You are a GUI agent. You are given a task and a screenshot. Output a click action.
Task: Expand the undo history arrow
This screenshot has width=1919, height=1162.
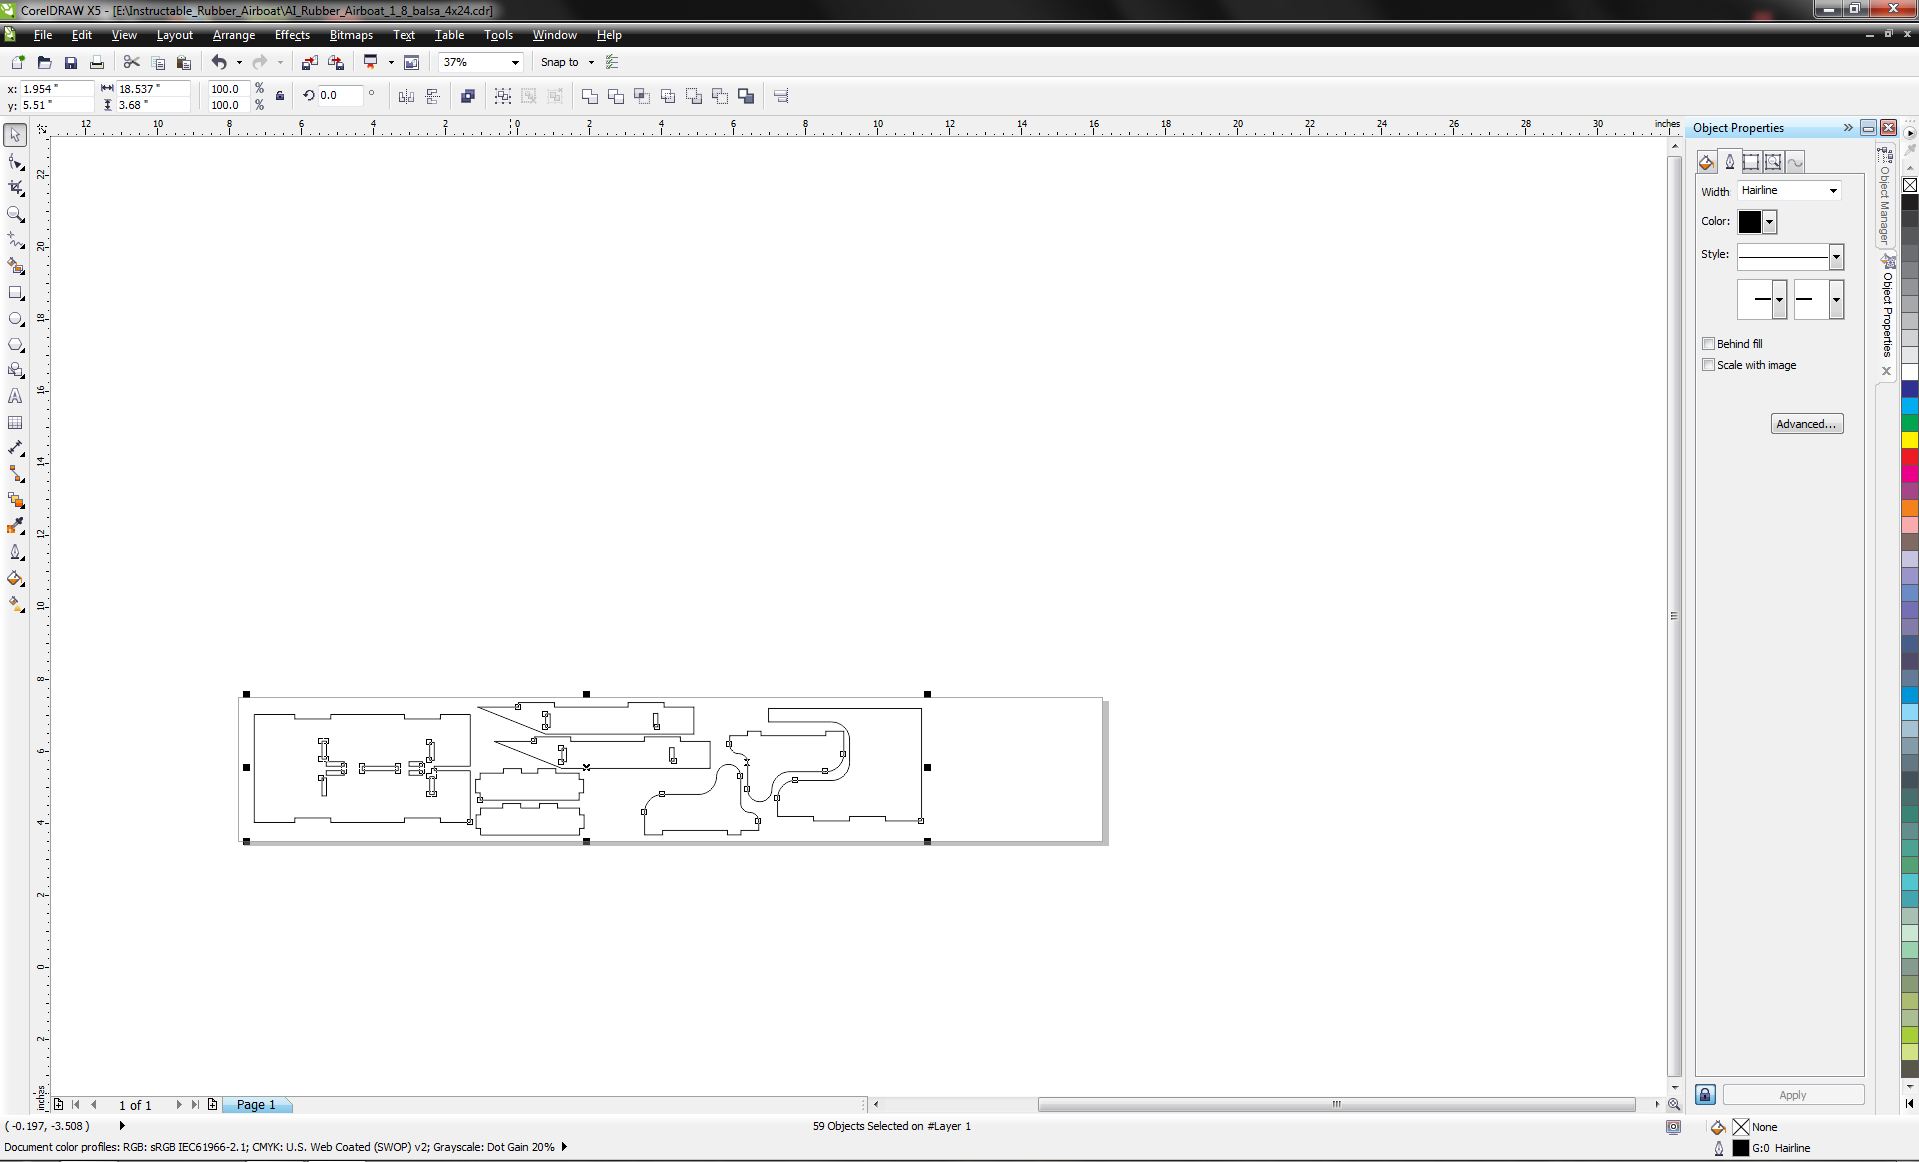point(239,62)
